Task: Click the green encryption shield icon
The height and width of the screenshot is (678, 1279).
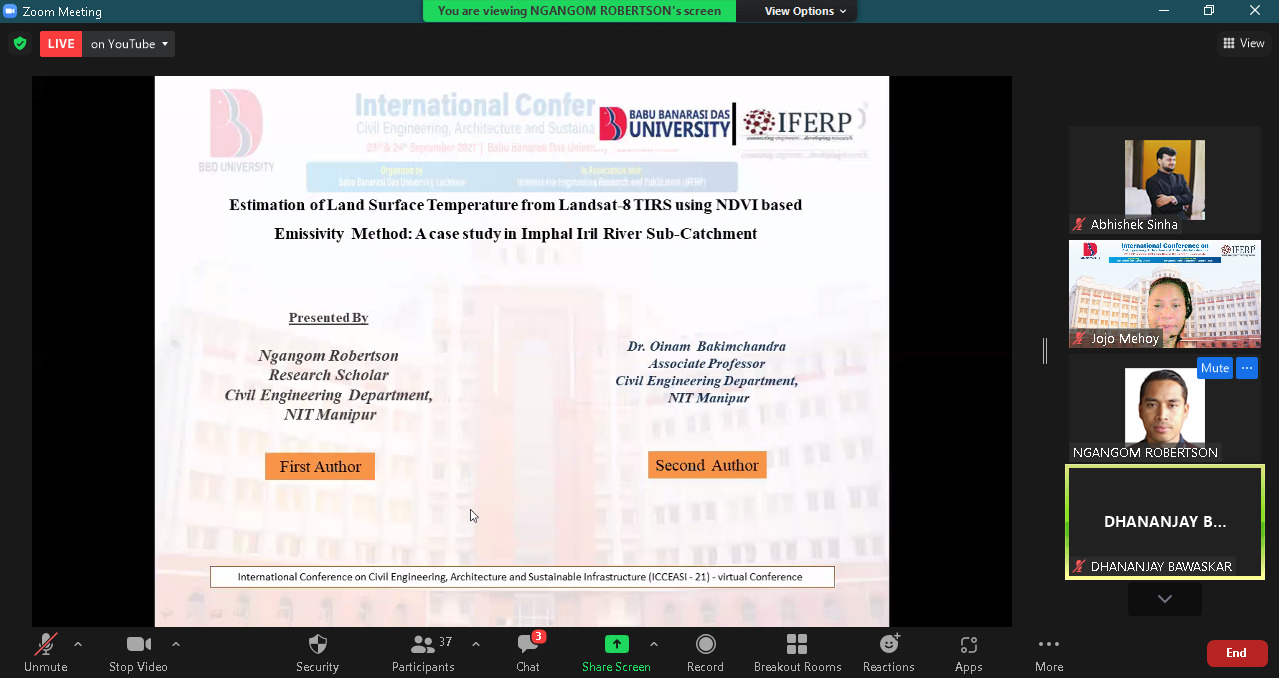Action: (x=19, y=43)
